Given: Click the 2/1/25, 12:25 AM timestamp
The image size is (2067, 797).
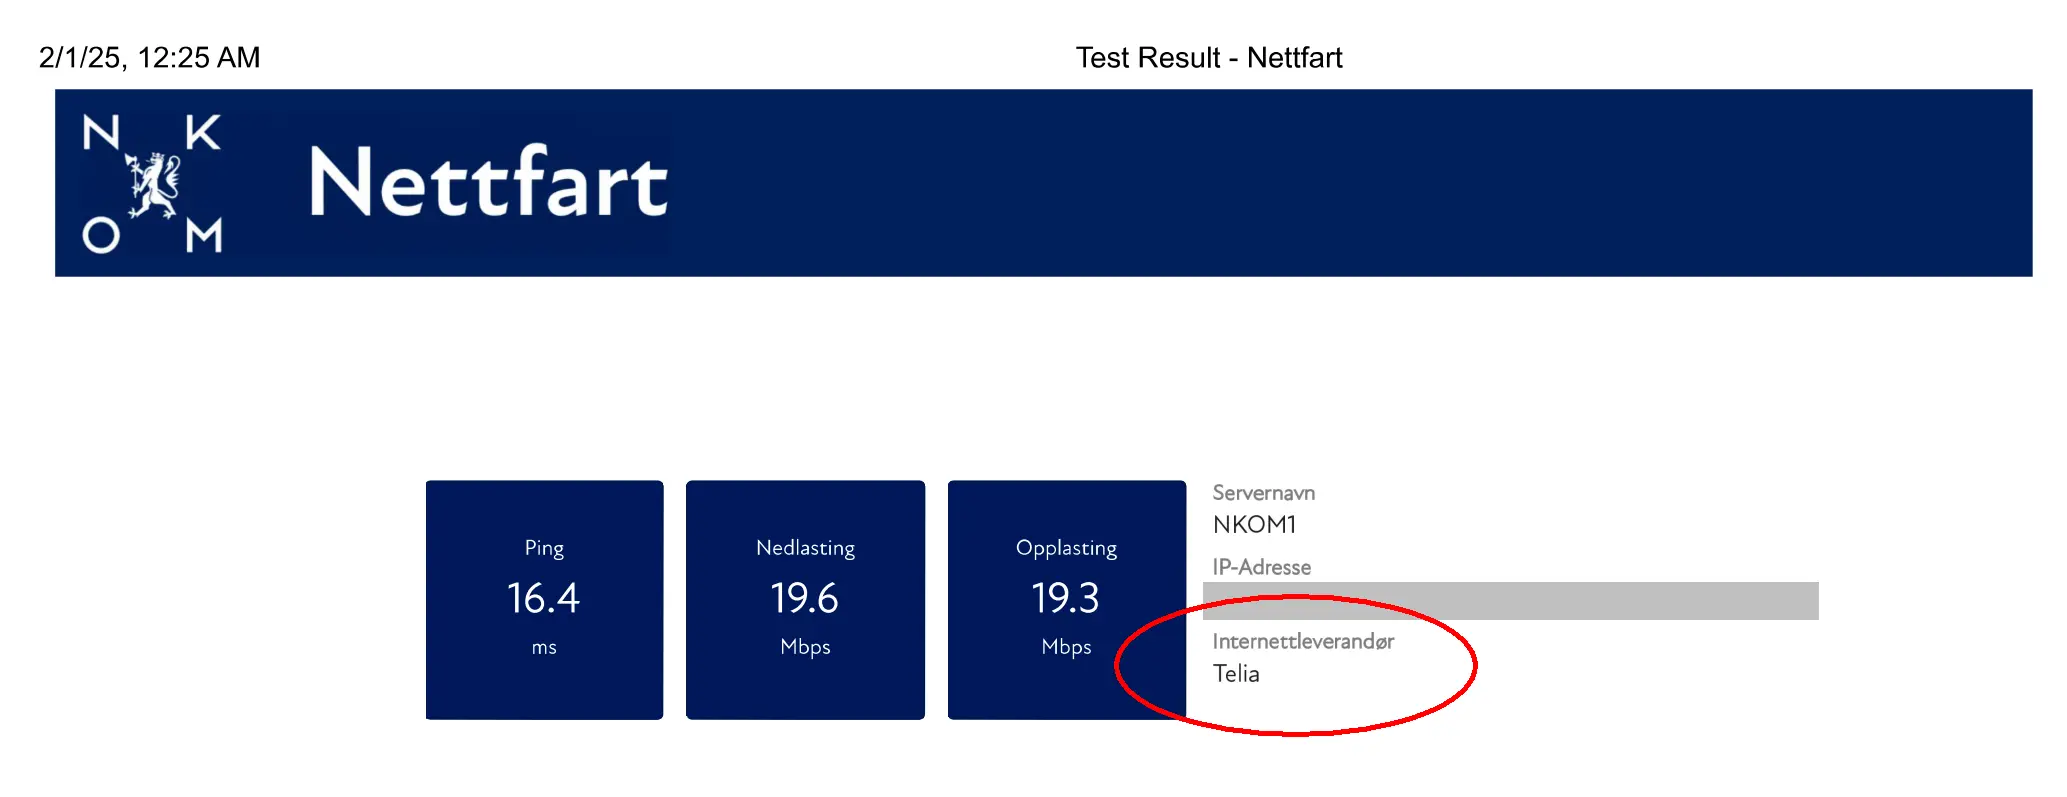Looking at the screenshot, I should (x=149, y=58).
